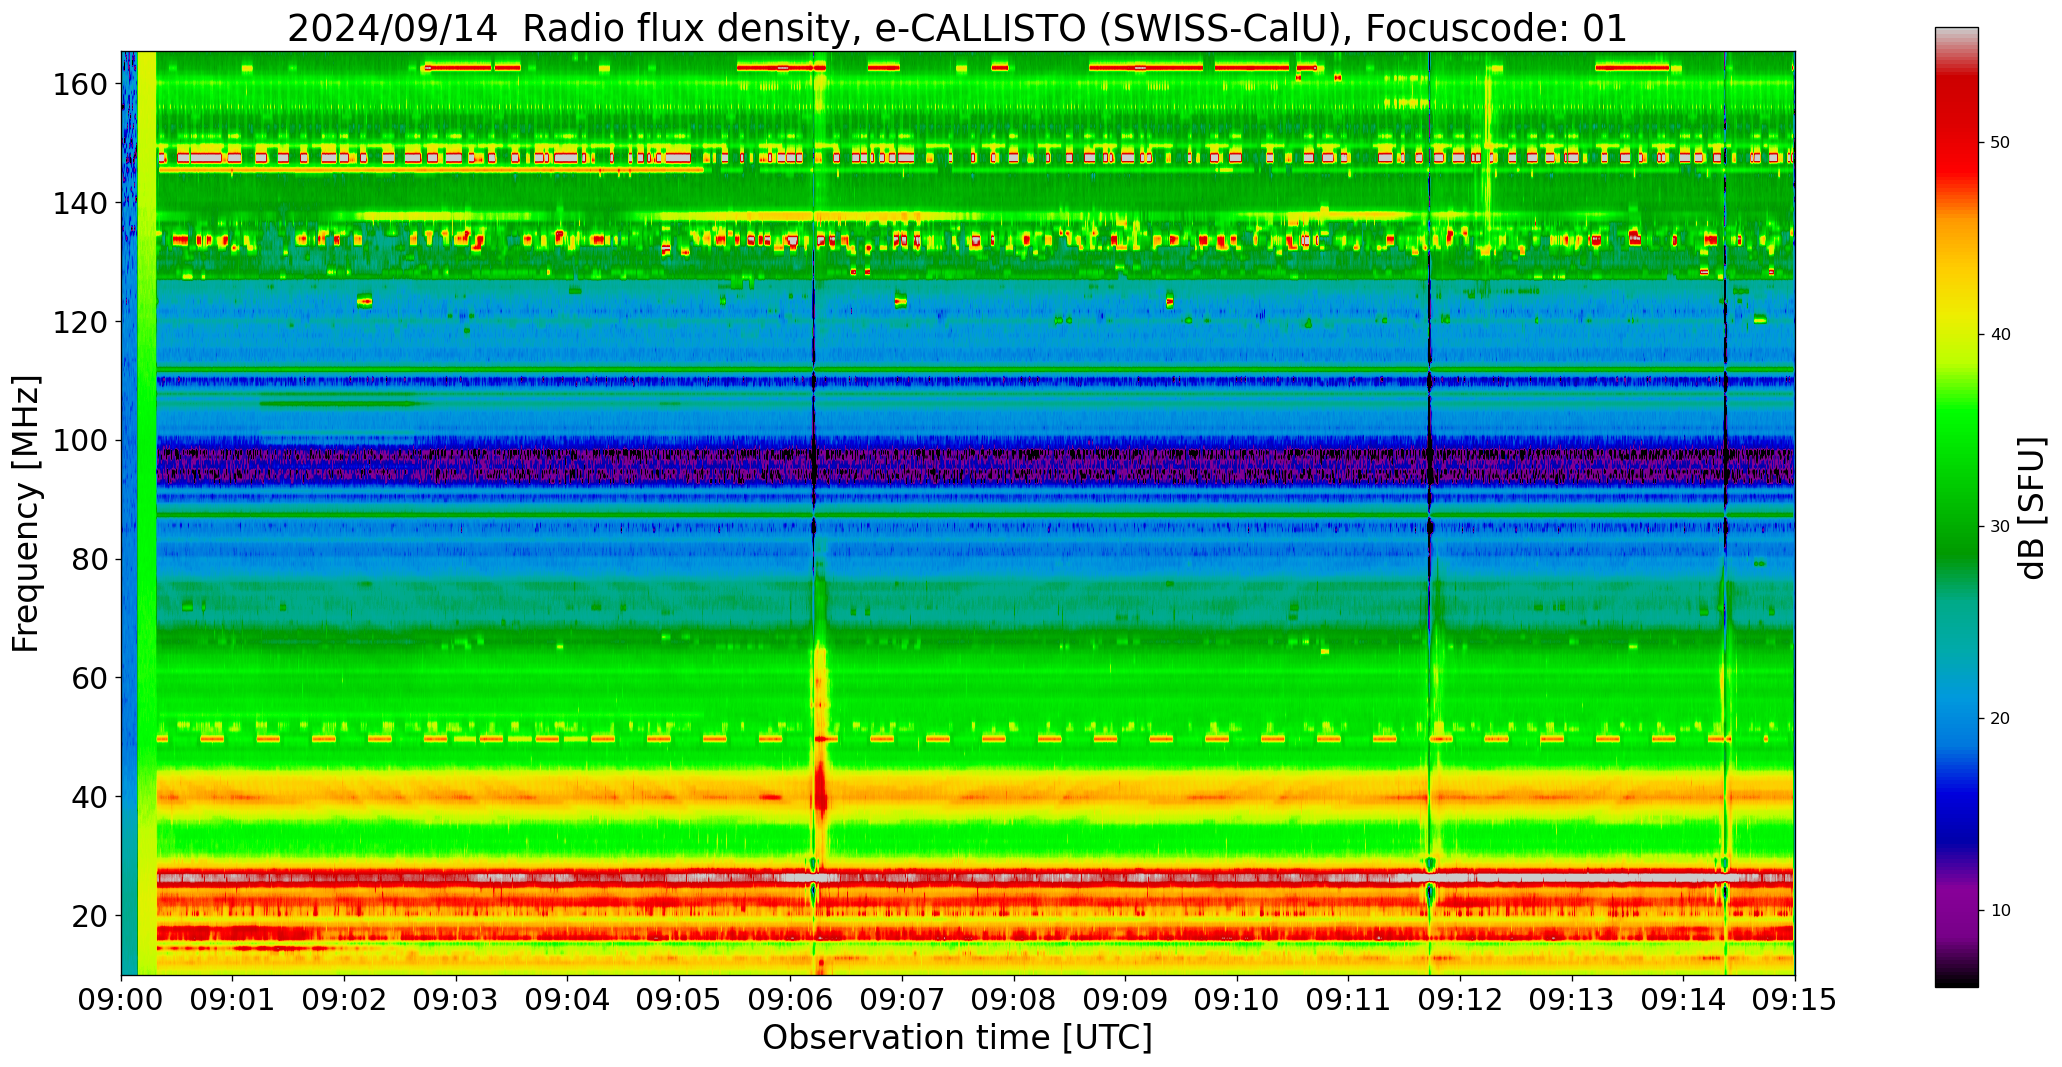Click the 'Frequency [MHz]' axis label

point(27,513)
